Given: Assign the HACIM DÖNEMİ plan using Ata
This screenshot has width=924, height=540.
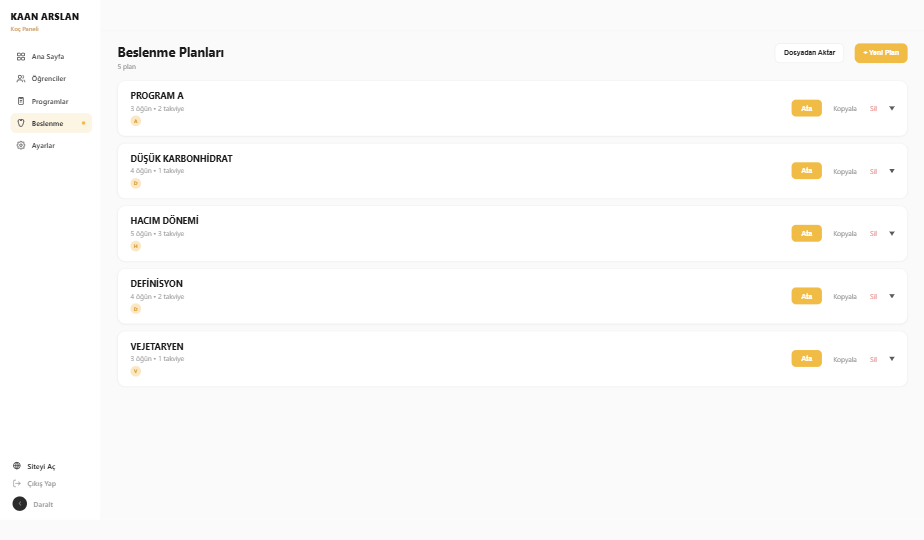Looking at the screenshot, I should pos(806,233).
